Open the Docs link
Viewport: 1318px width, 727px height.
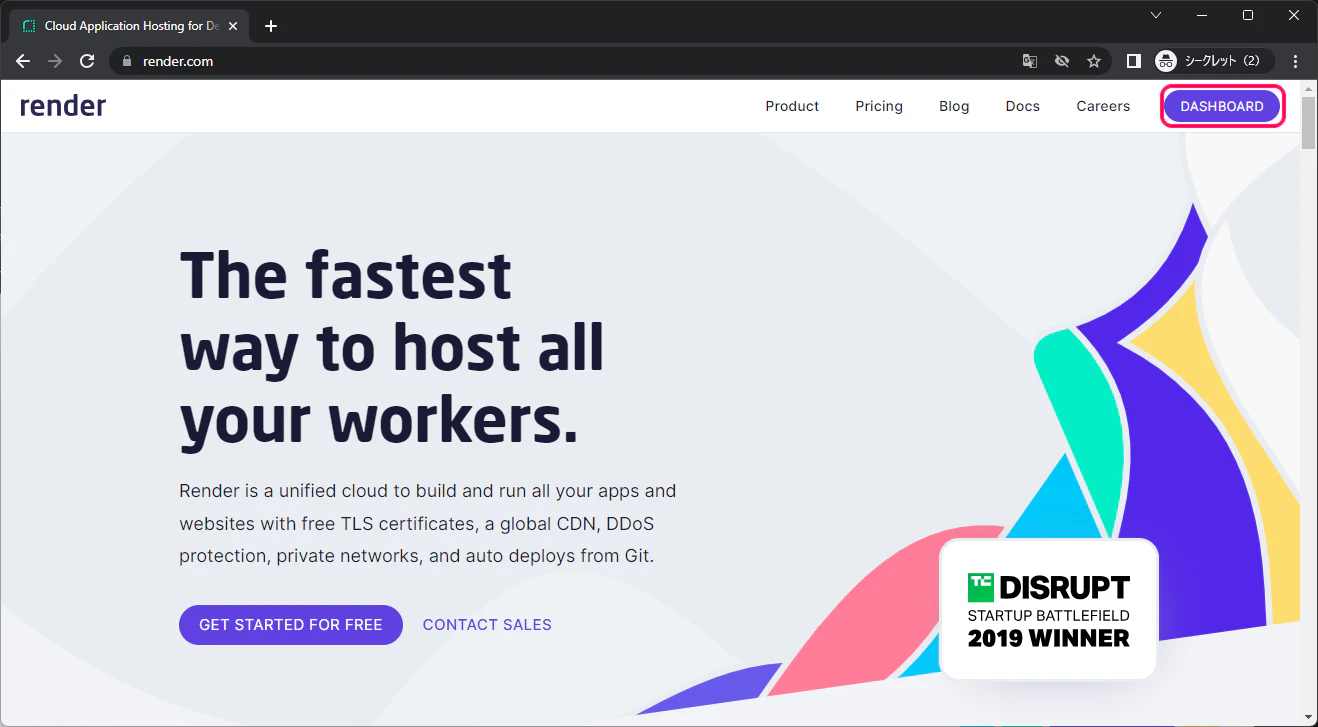pos(1022,106)
